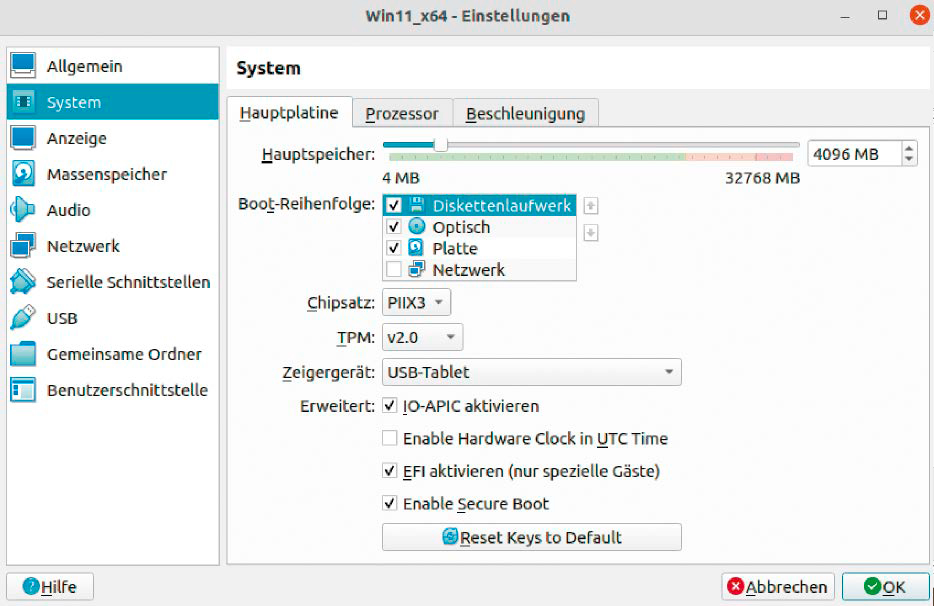The width and height of the screenshot is (934, 606).
Task: Click the Hauptspeicher slider handle
Action: (x=440, y=145)
